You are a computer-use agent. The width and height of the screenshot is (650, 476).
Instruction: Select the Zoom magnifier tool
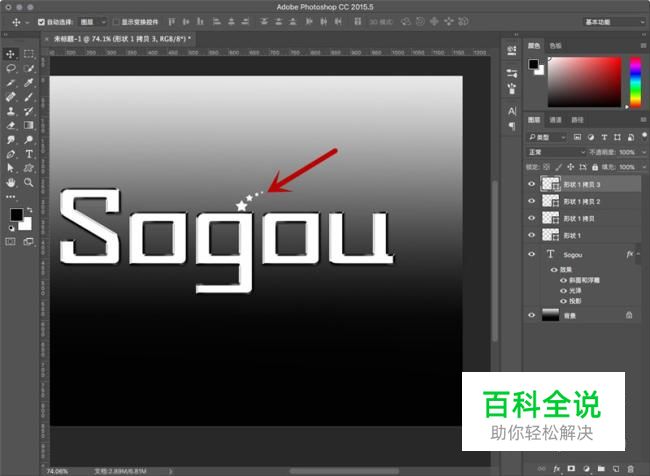click(29, 182)
